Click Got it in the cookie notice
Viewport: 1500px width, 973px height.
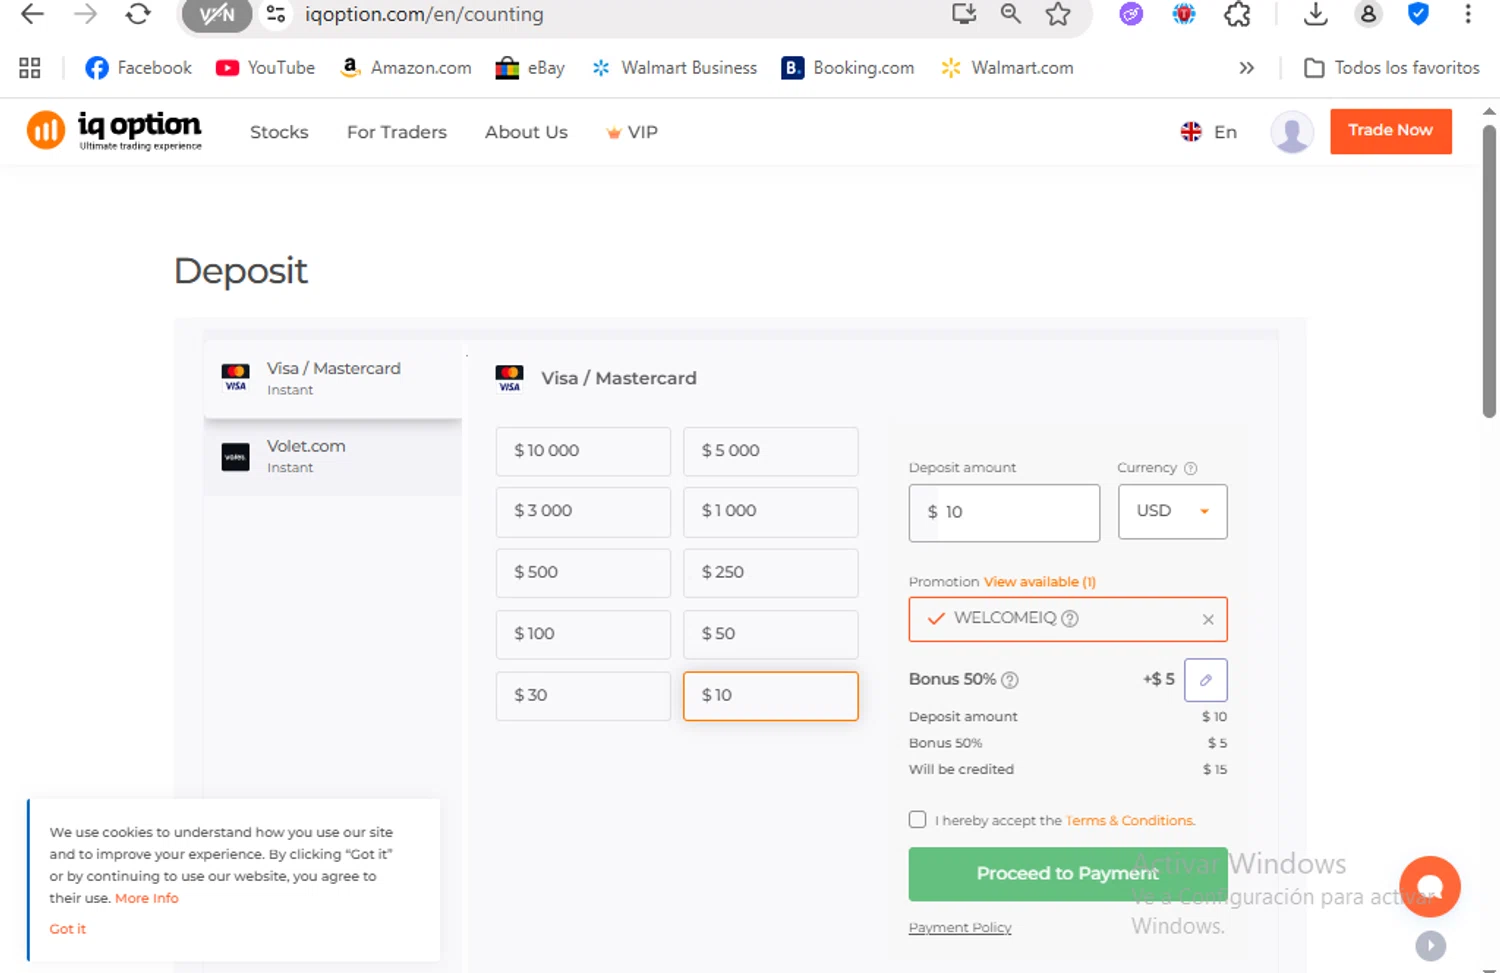click(68, 929)
